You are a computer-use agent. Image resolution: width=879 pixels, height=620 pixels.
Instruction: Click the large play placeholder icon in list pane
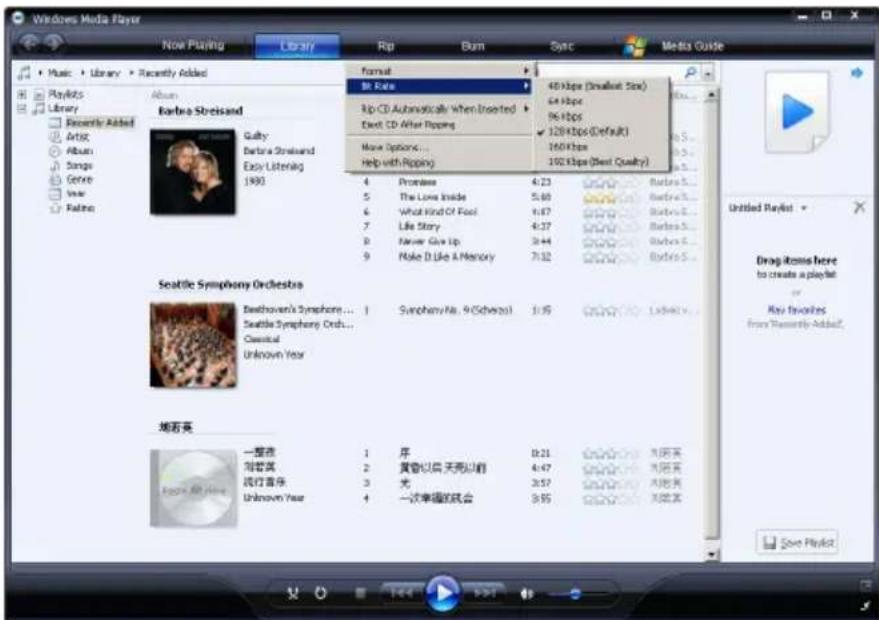tap(797, 112)
